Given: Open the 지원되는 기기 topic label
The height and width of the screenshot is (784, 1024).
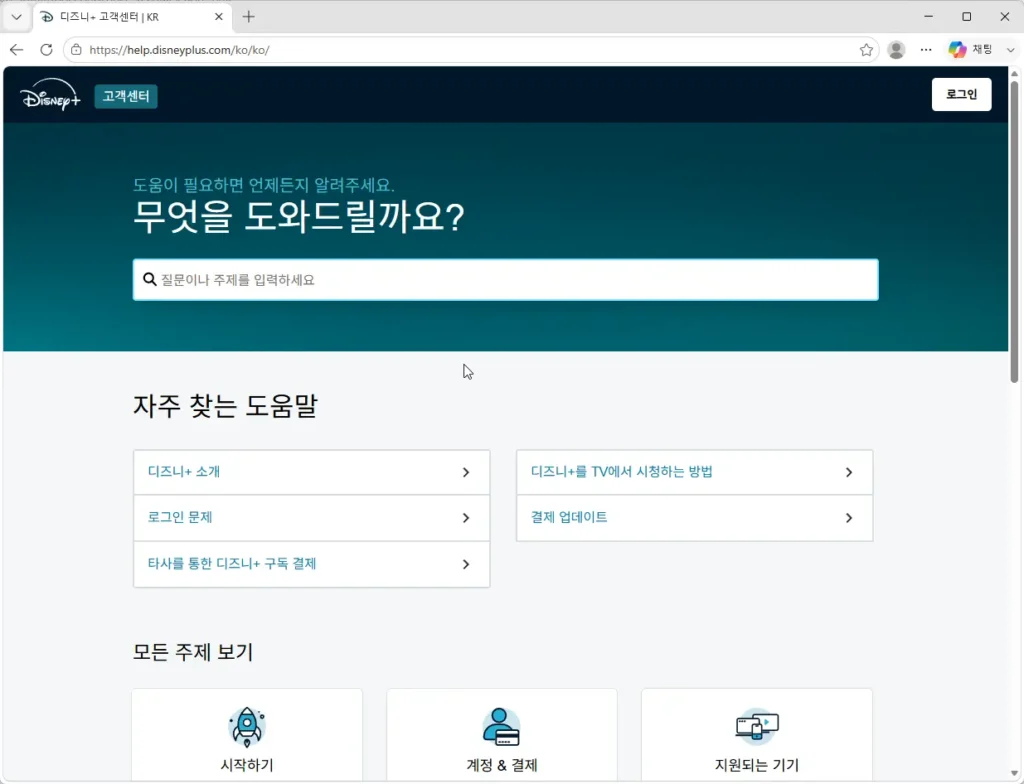Looking at the screenshot, I should tap(757, 765).
